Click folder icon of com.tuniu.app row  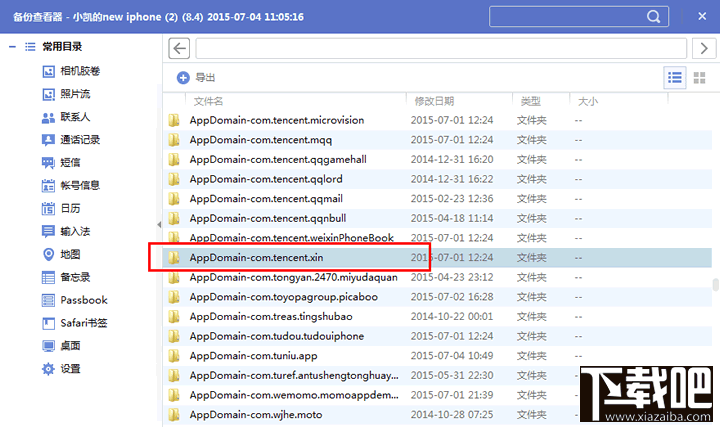[x=174, y=356]
